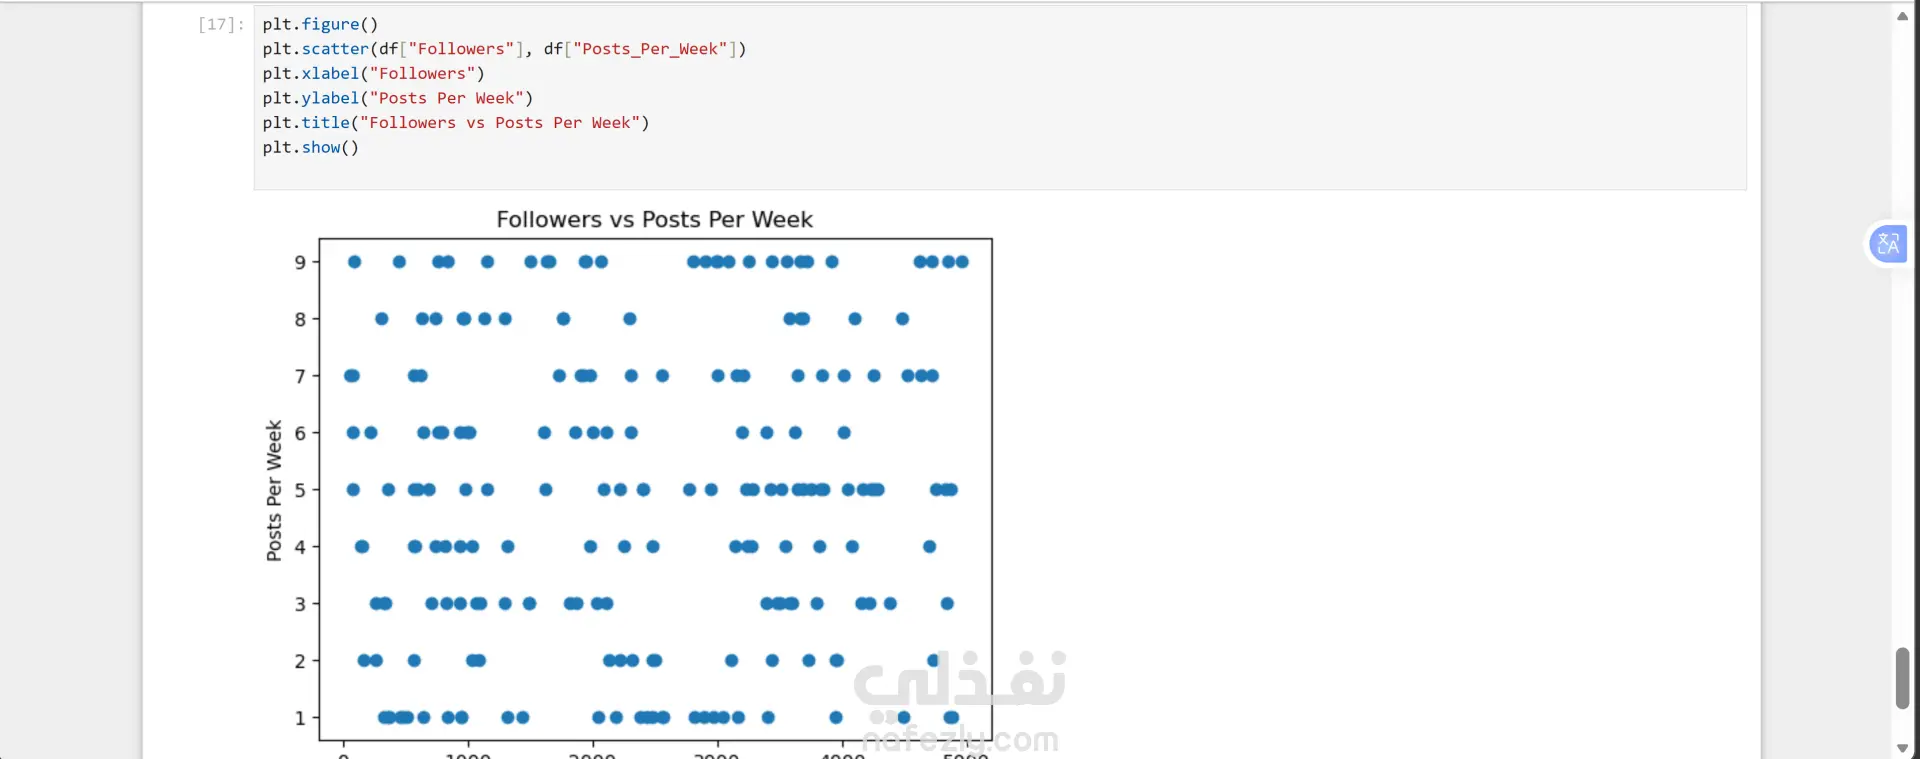1920x759 pixels.
Task: Click the "Posts_Per_Week" string in the scatter call
Action: 651,49
